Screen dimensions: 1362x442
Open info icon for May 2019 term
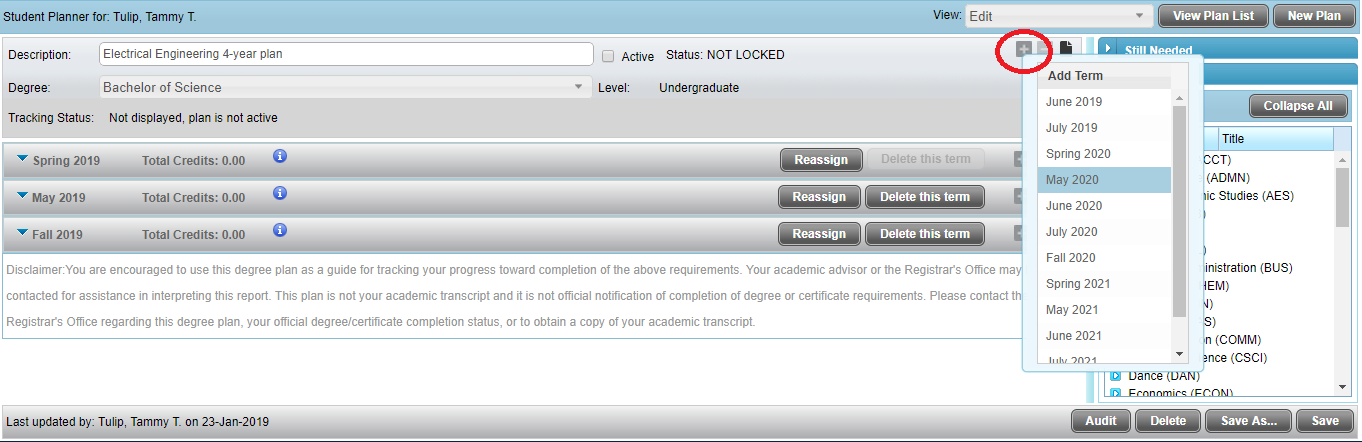click(280, 194)
